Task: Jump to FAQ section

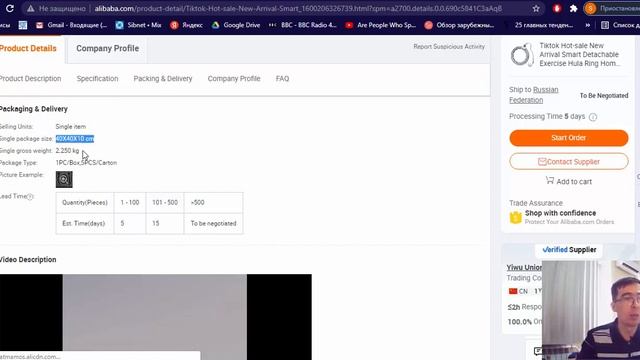Action: pos(282,78)
